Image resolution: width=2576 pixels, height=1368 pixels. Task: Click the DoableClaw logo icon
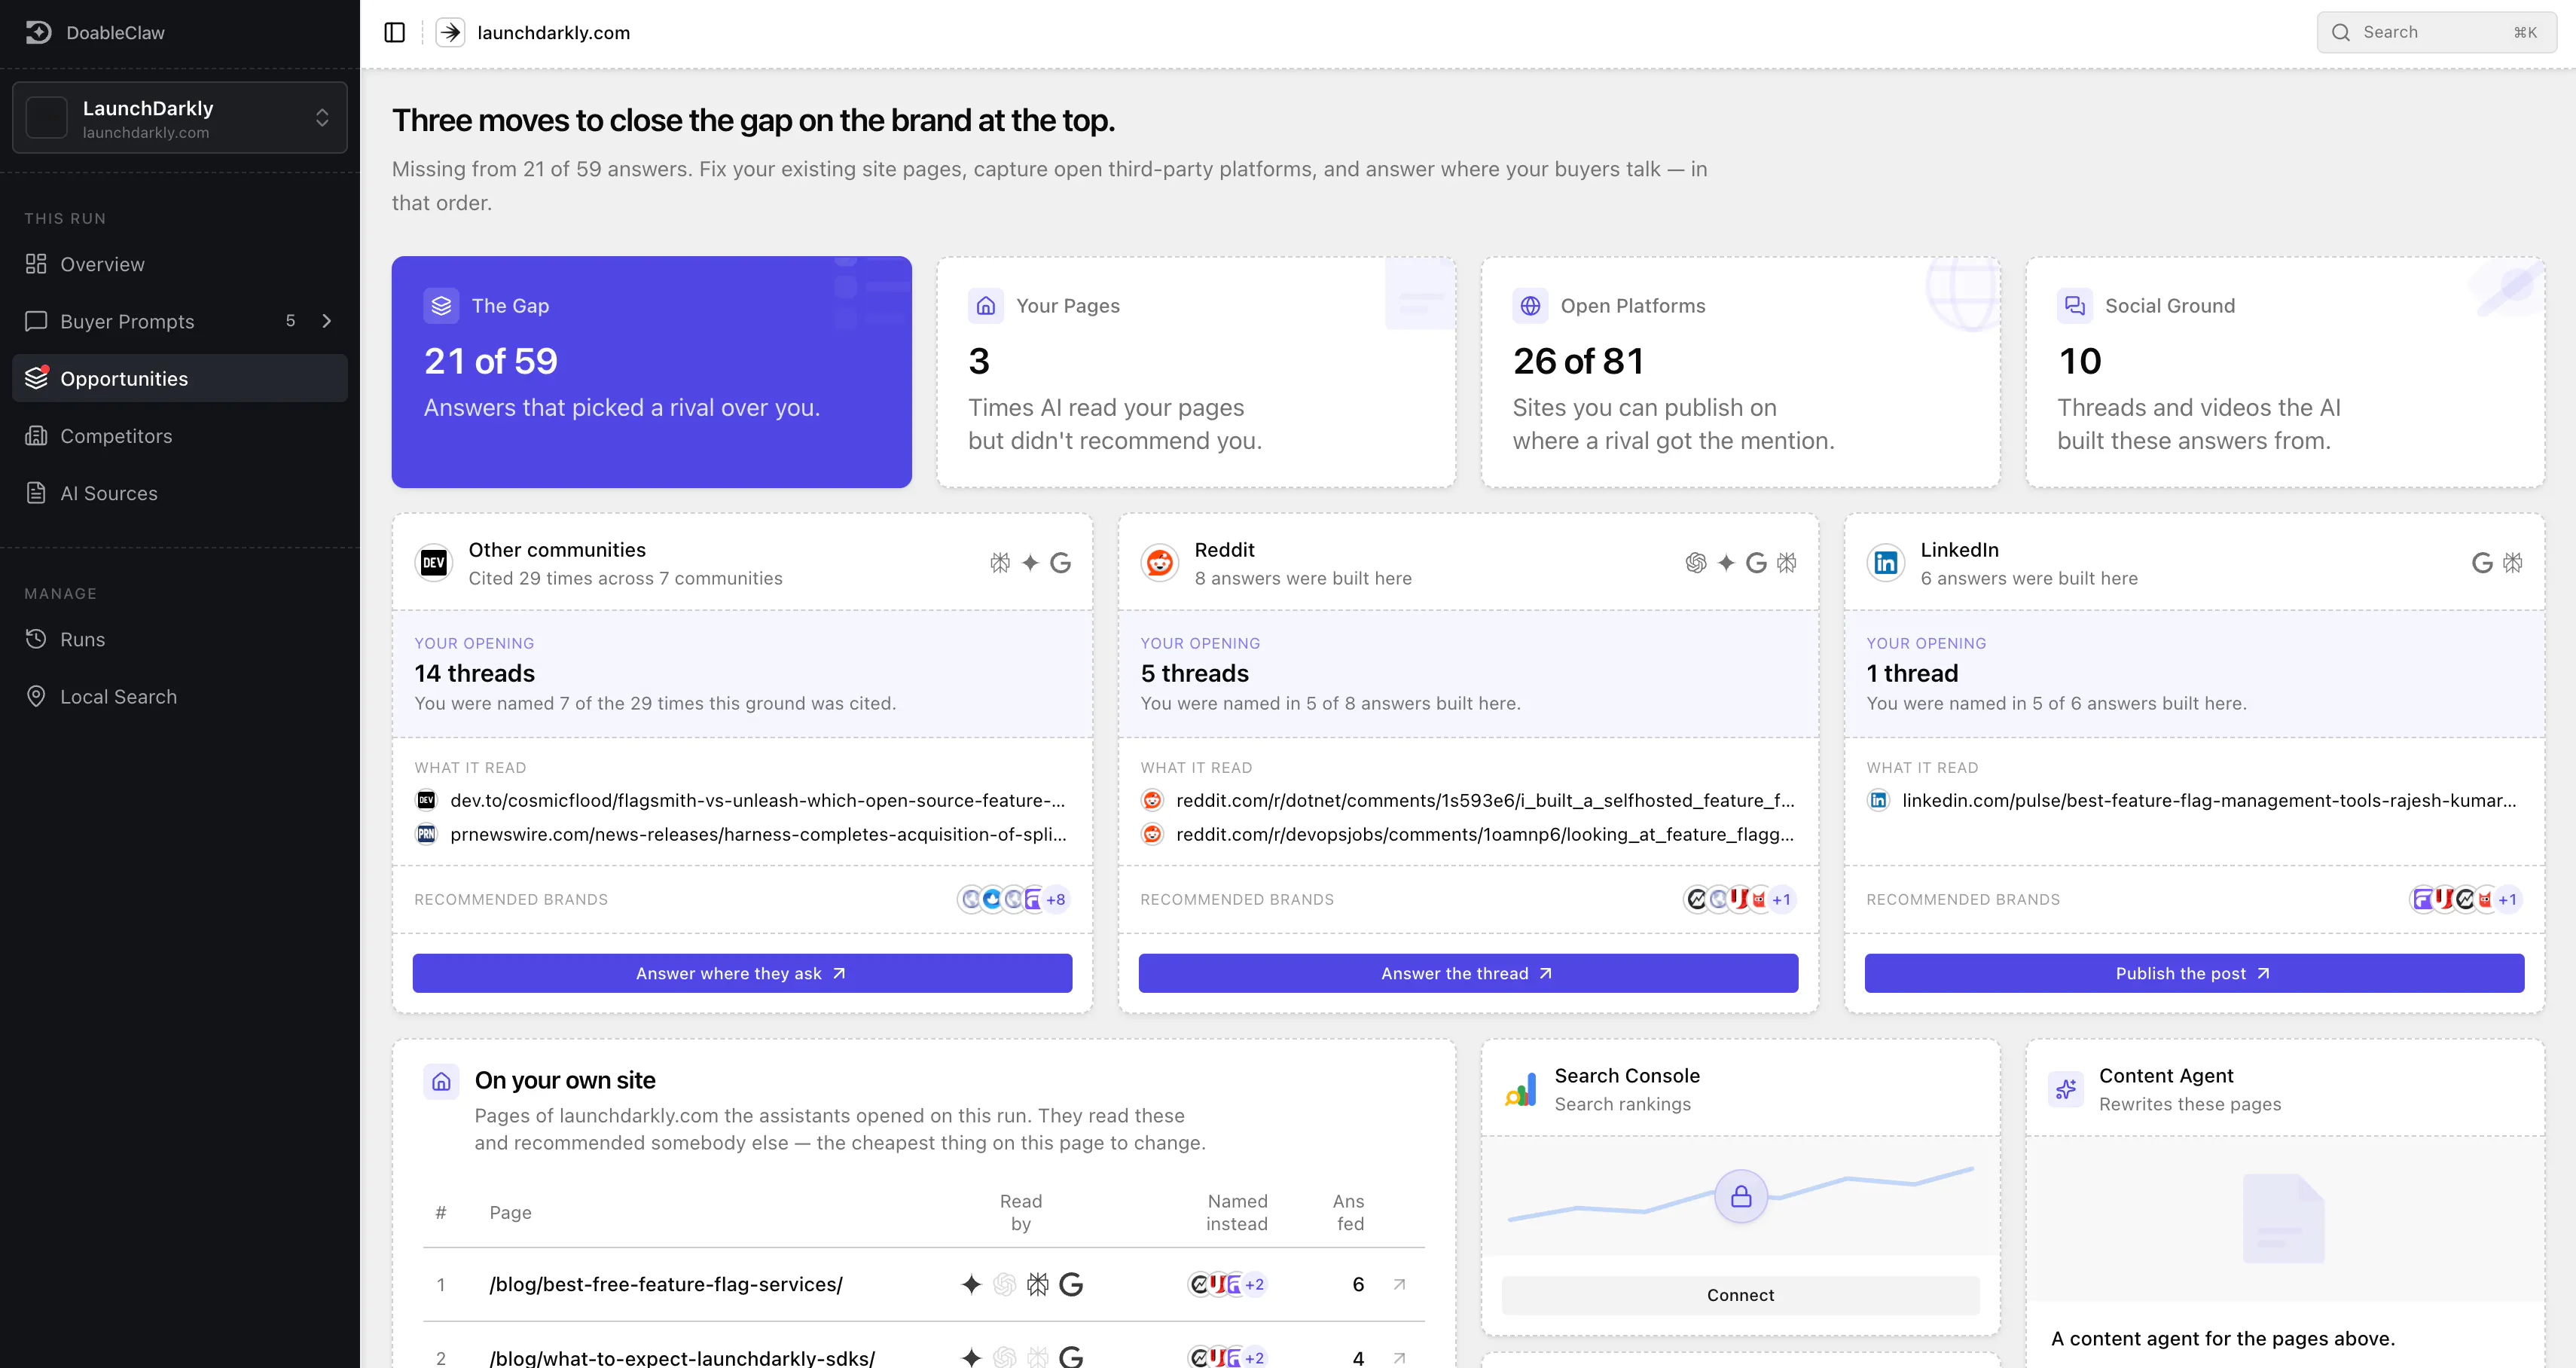[x=38, y=32]
